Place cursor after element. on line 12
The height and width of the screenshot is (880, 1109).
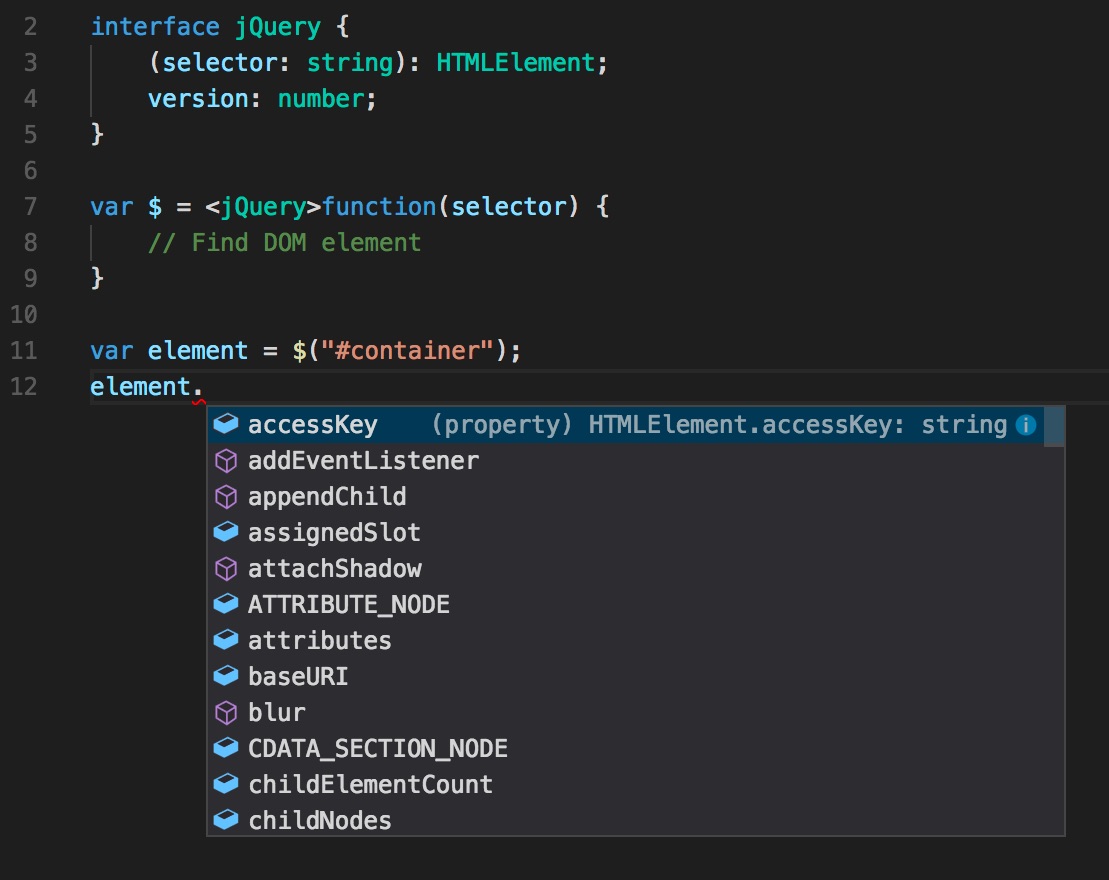point(204,387)
